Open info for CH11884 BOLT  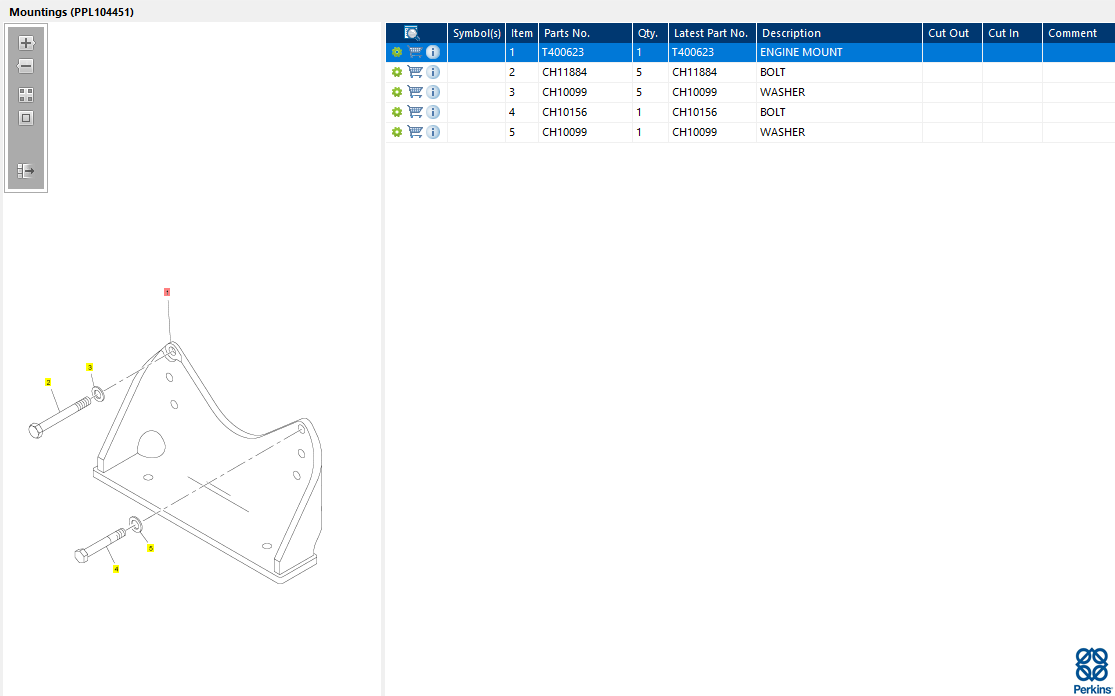tap(433, 72)
